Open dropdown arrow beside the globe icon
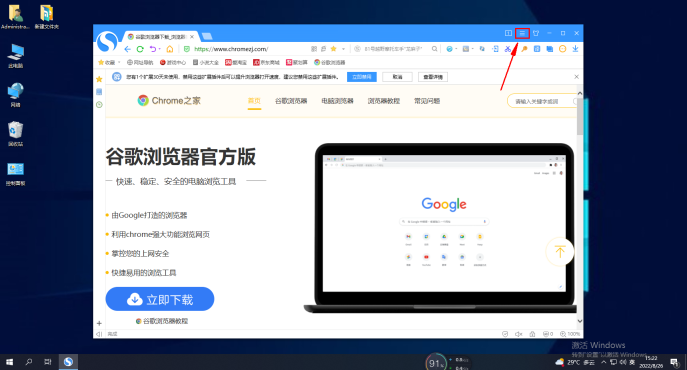 click(x=456, y=49)
